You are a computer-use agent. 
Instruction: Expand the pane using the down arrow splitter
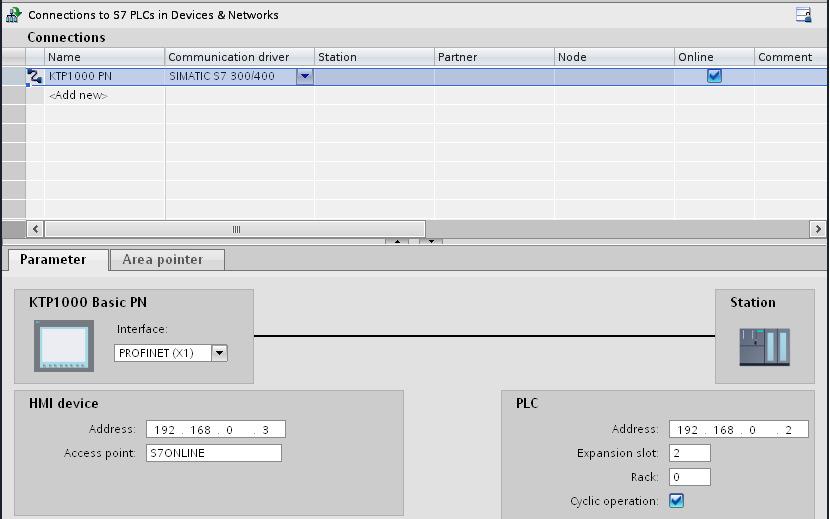tap(431, 241)
